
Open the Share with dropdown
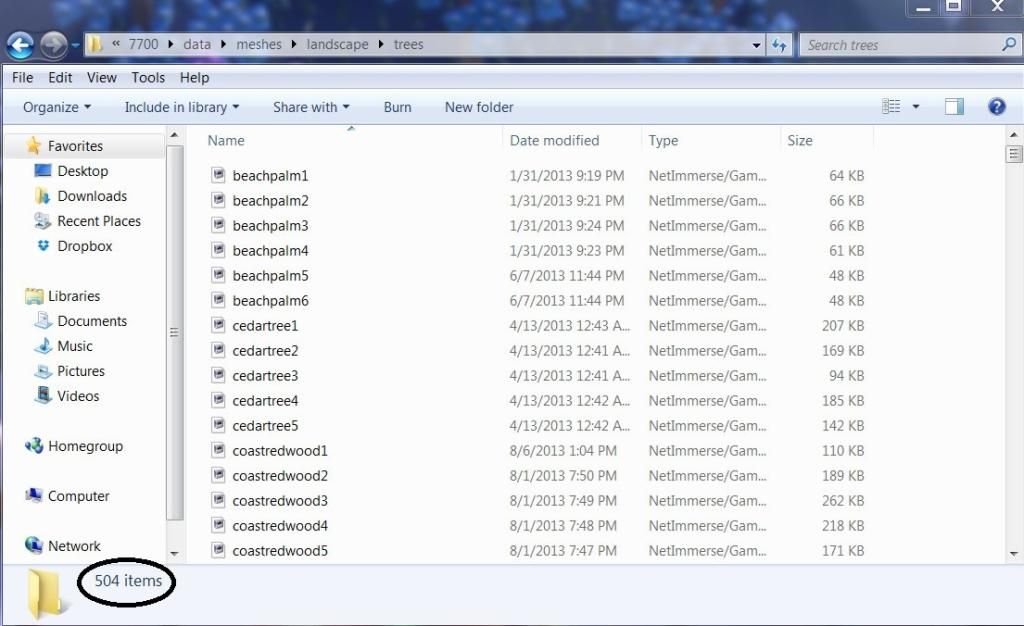click(311, 107)
